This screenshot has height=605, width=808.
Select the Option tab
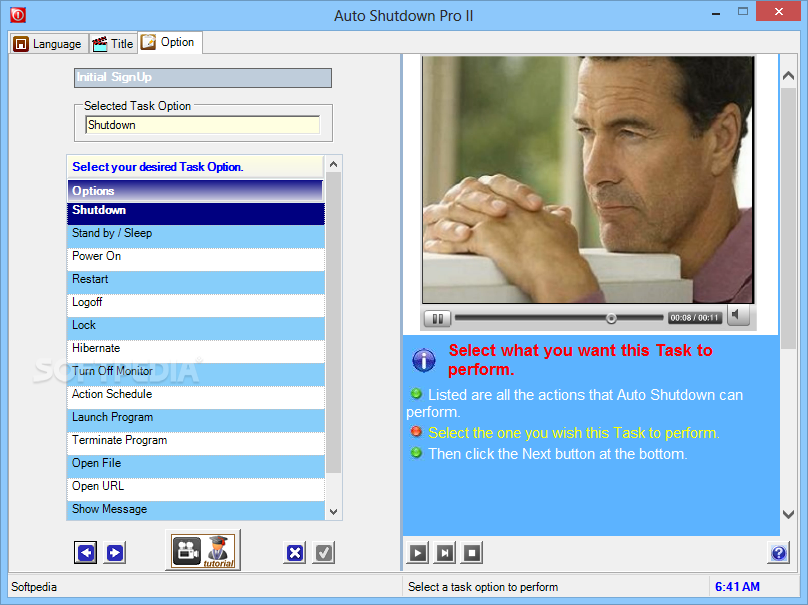click(170, 42)
